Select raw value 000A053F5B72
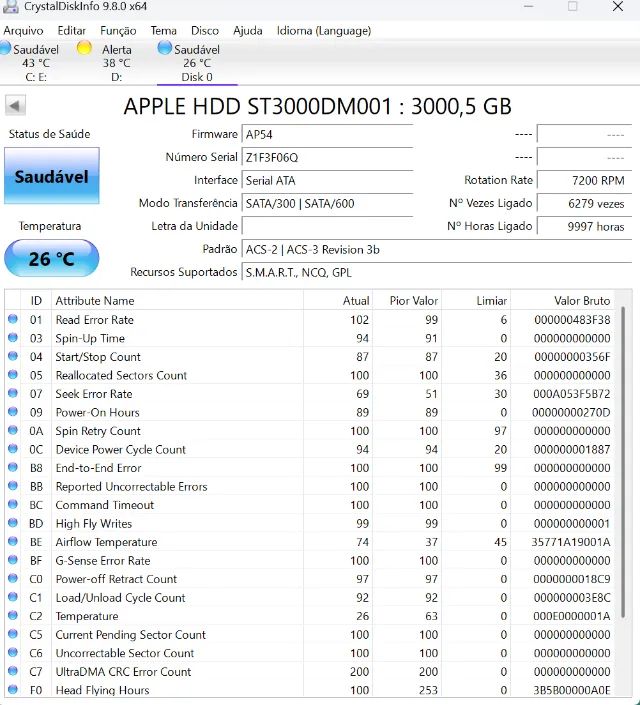Screen dimensions: 640x705 (572, 394)
